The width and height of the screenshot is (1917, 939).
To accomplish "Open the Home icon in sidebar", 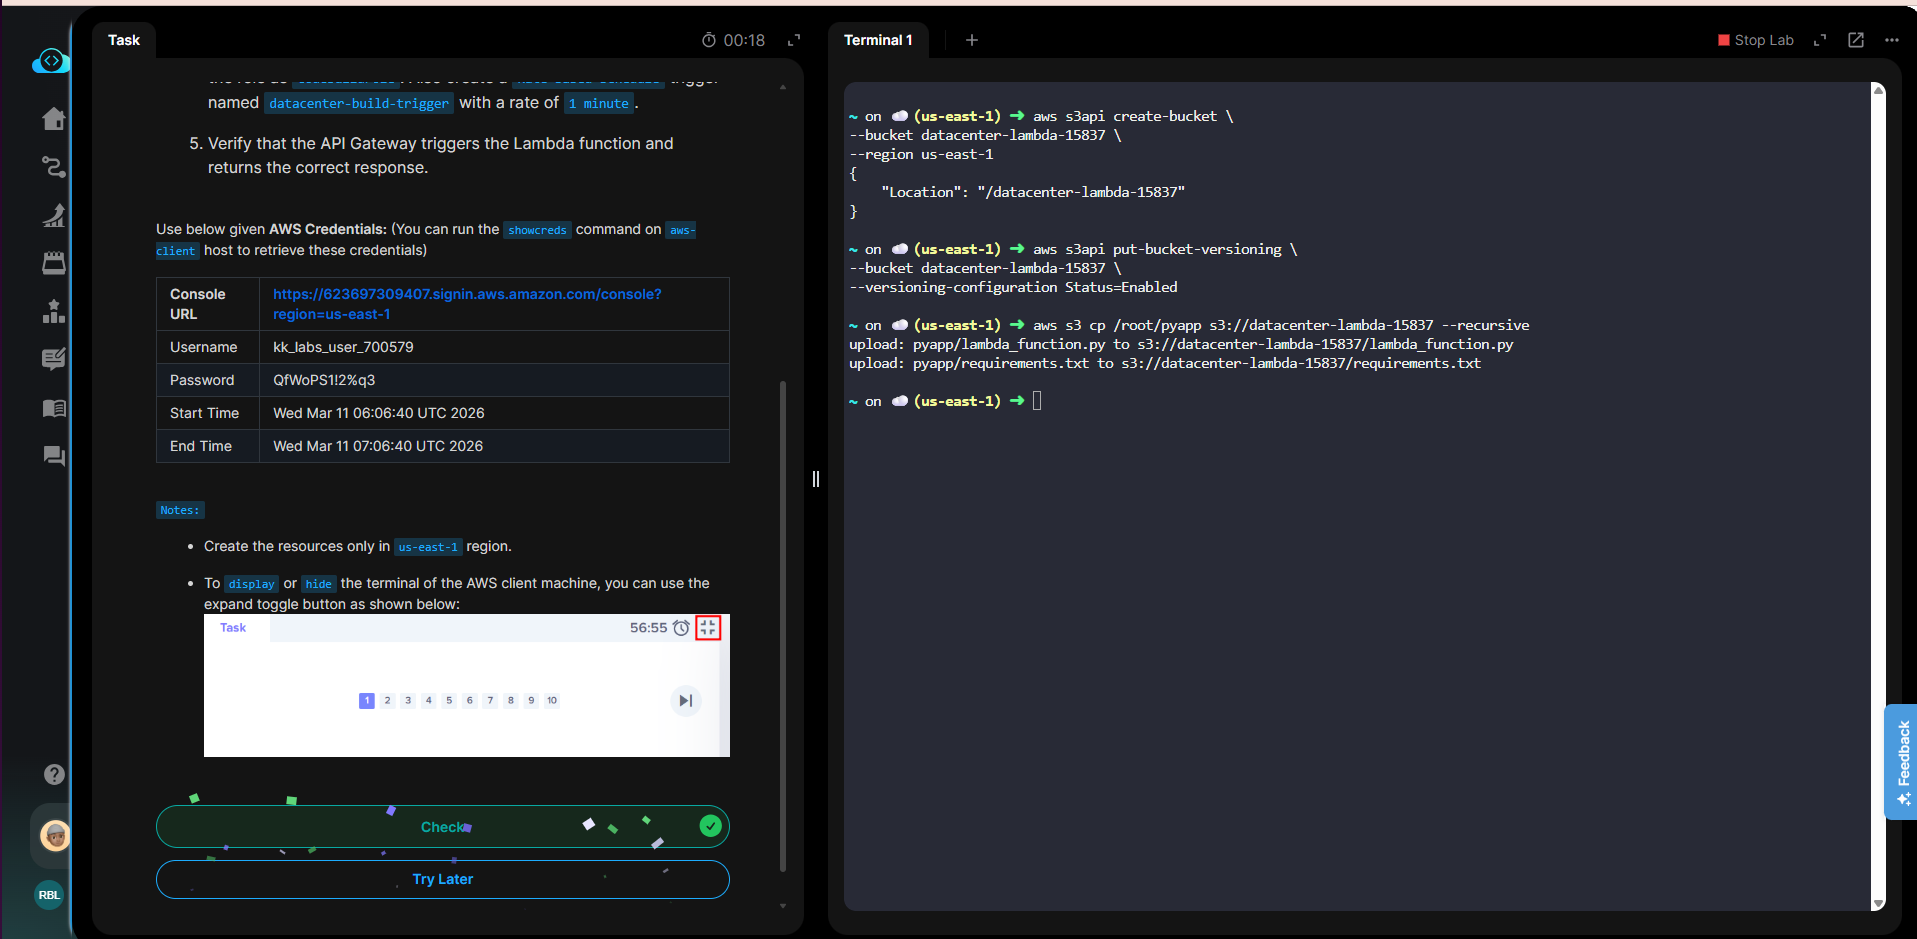I will pyautogui.click(x=54, y=119).
